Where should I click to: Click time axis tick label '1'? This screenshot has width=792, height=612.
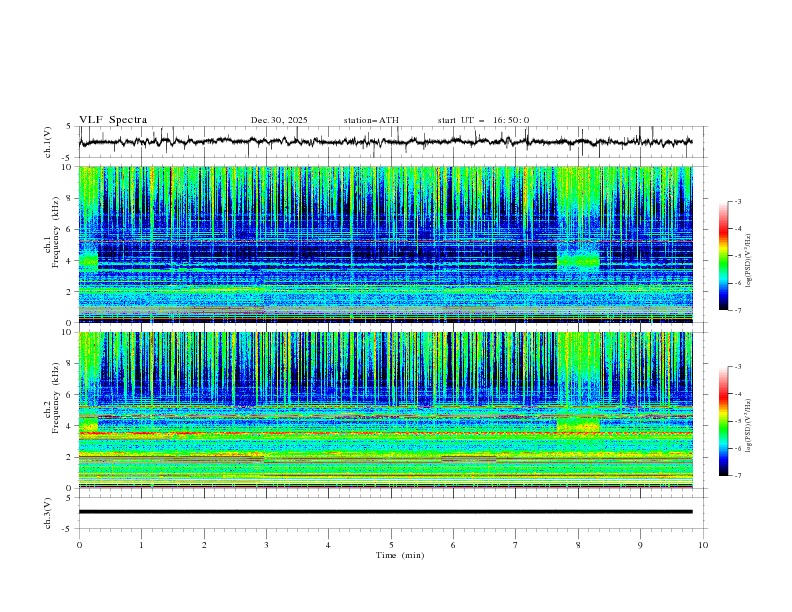pos(141,545)
